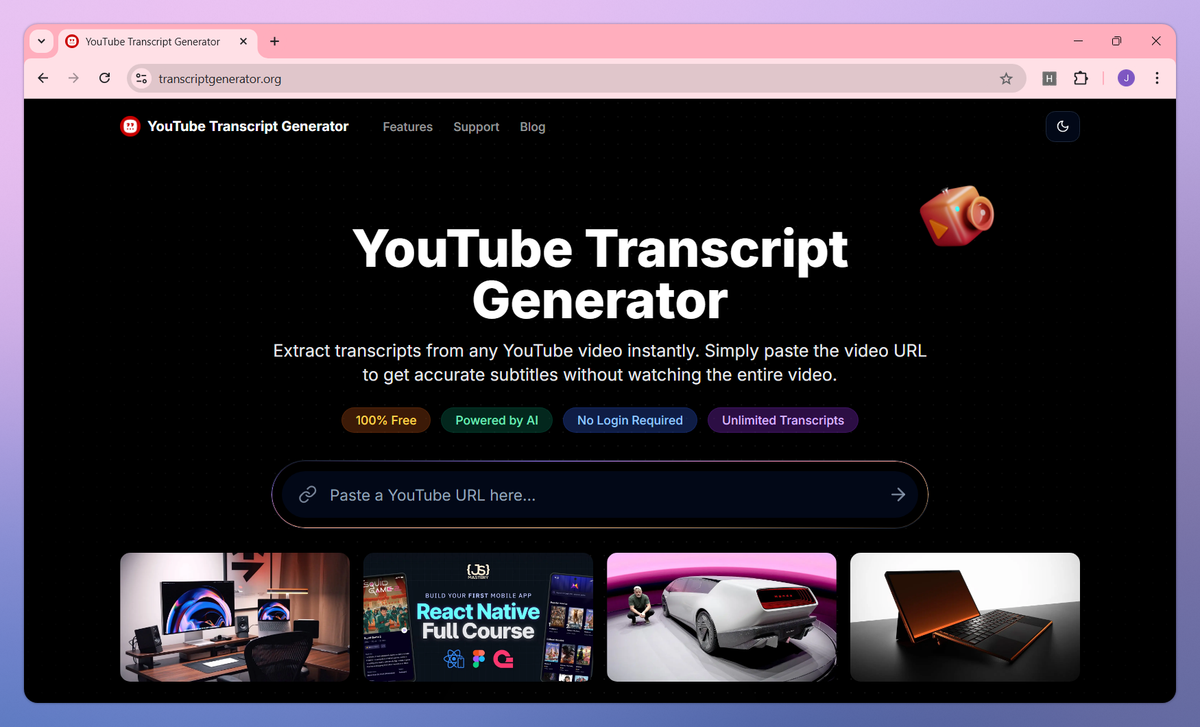The image size is (1200, 727).
Task: Visit the Blog
Action: click(532, 126)
